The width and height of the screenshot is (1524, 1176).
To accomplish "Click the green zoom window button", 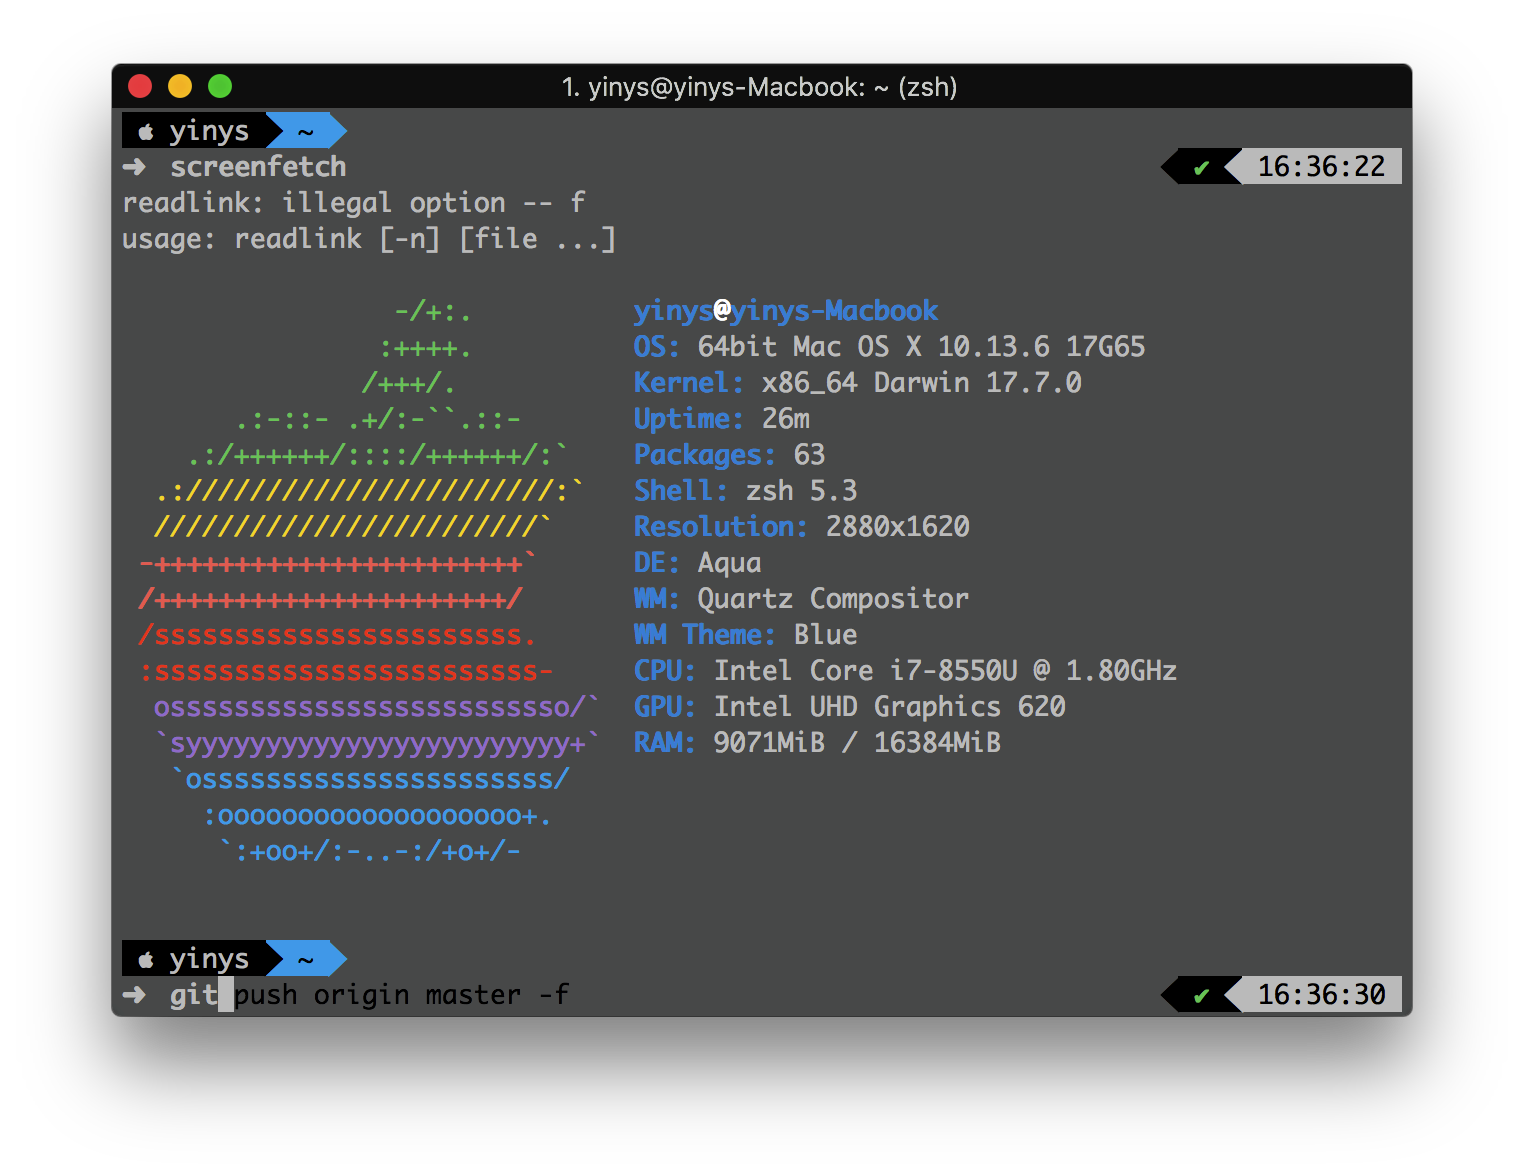I will pos(220,87).
